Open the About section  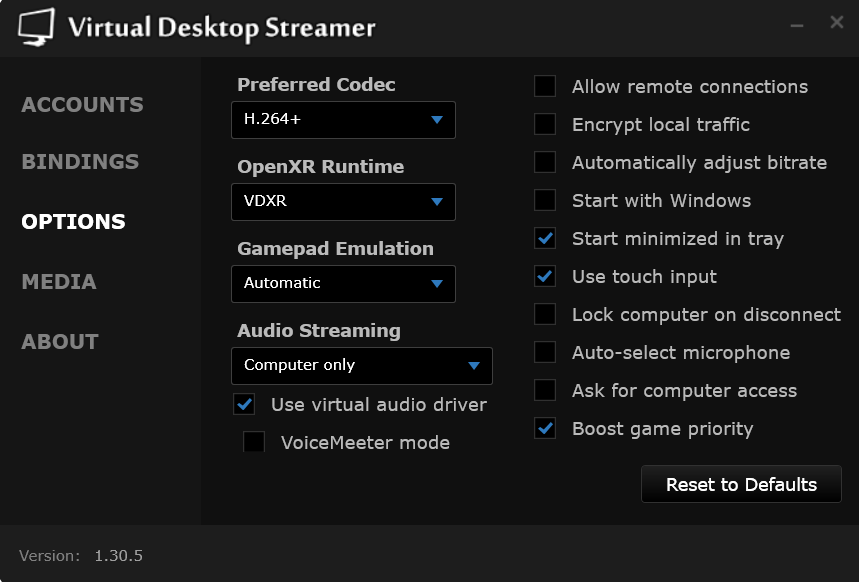60,342
